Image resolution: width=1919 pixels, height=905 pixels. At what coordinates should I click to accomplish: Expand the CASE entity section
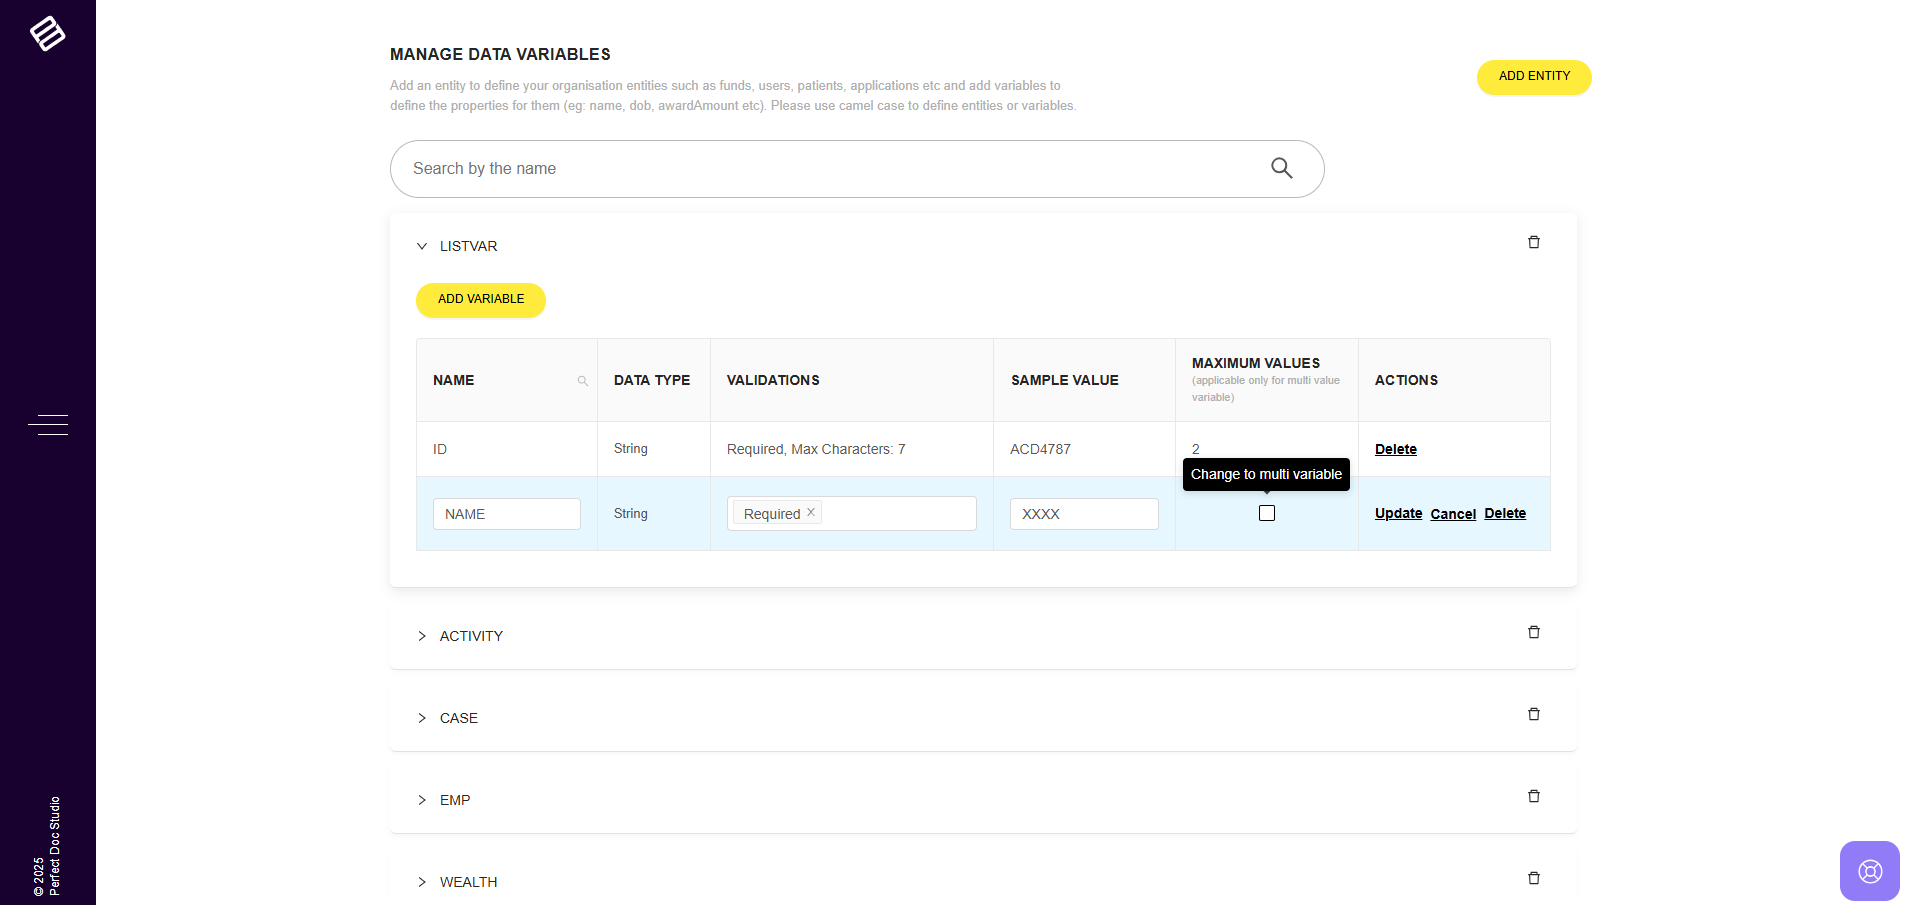(422, 718)
